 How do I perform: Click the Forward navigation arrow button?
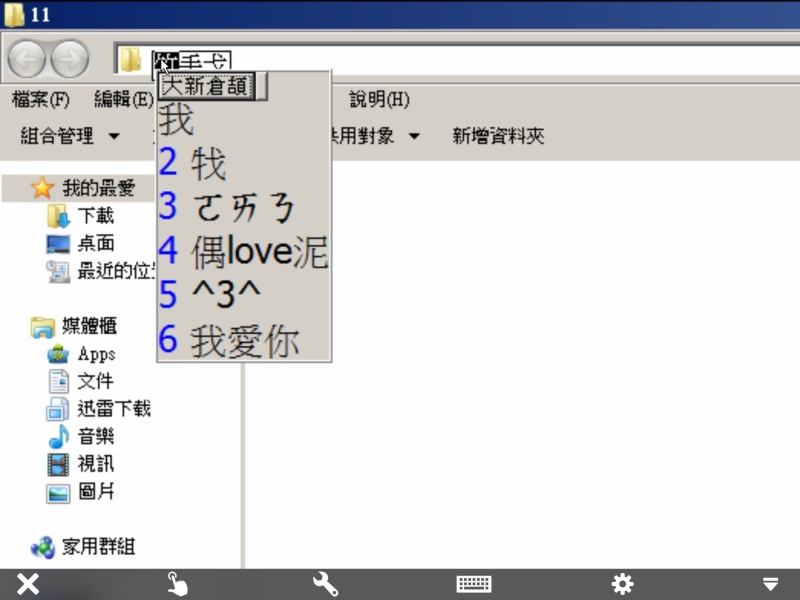(69, 61)
